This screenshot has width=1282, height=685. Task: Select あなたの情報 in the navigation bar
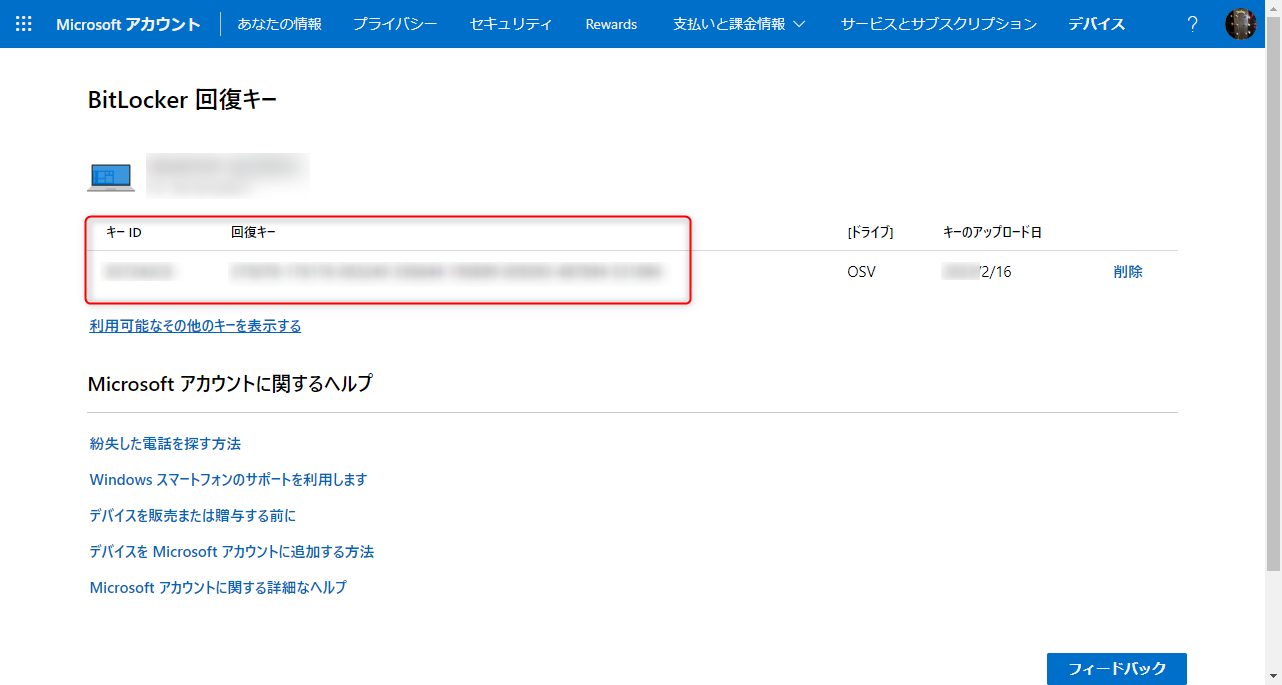tap(281, 24)
